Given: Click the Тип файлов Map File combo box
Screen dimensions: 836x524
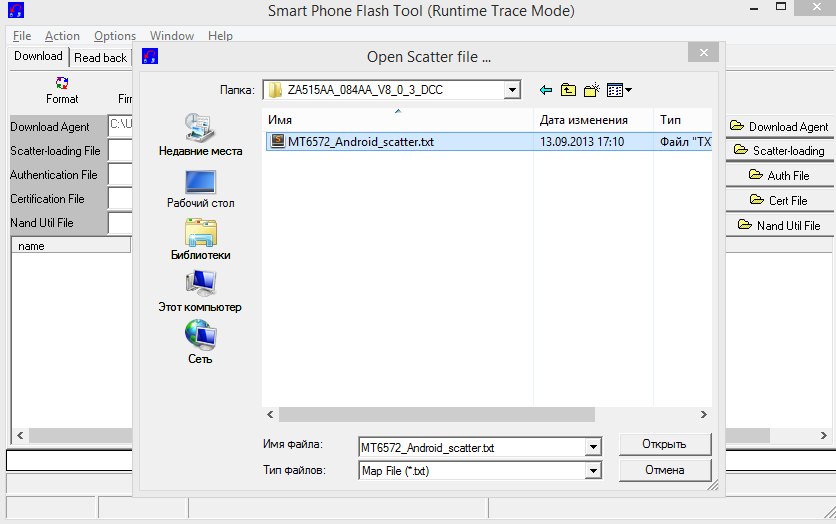Looking at the screenshot, I should point(480,471).
